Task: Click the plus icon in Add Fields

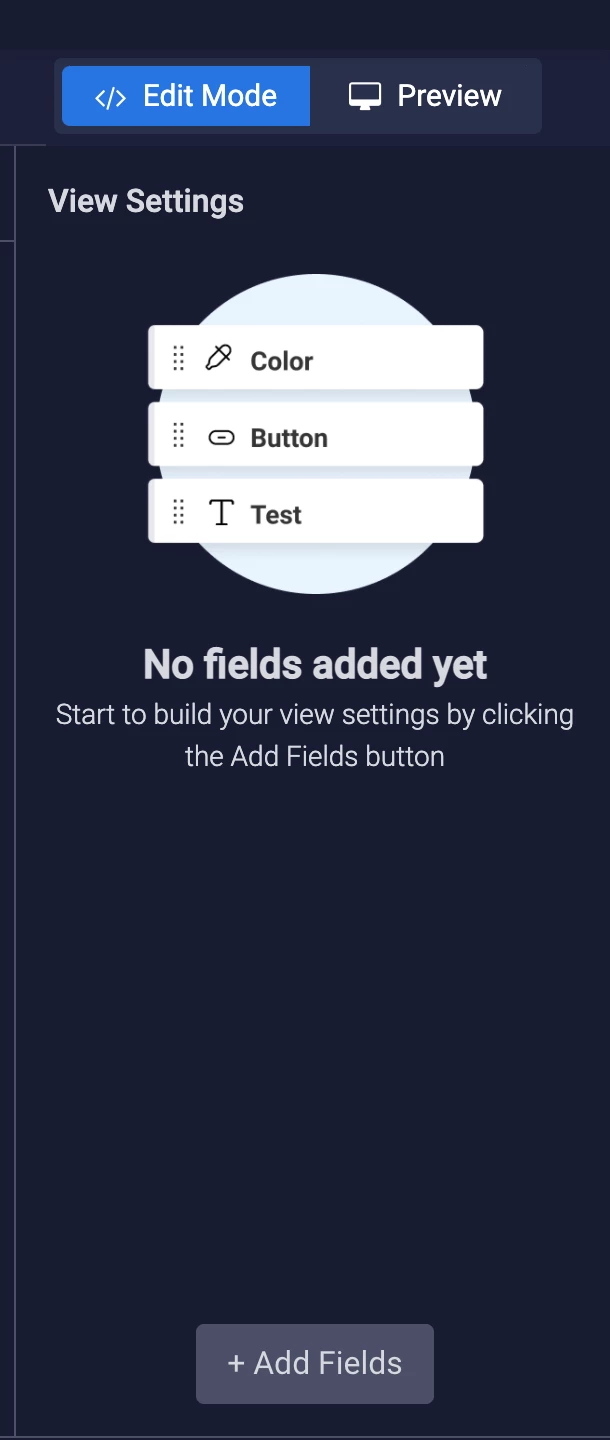Action: point(236,1364)
